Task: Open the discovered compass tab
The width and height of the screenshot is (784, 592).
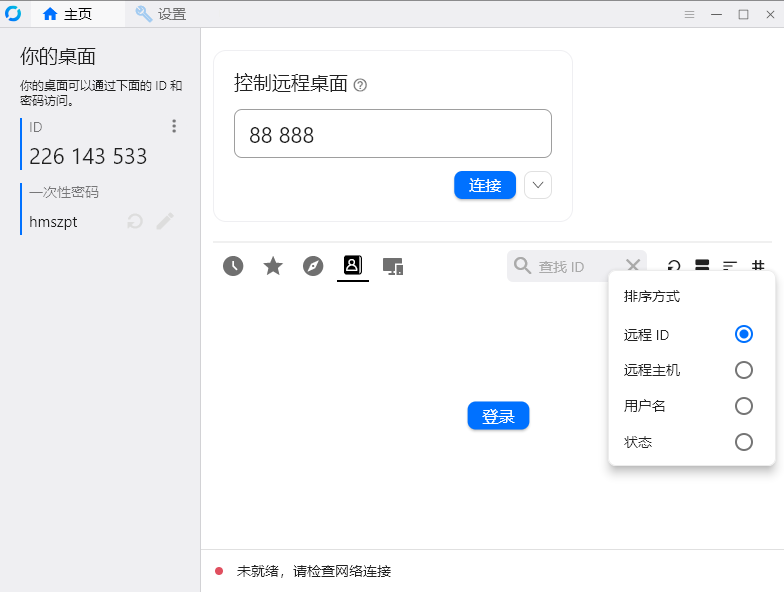Action: [x=313, y=266]
